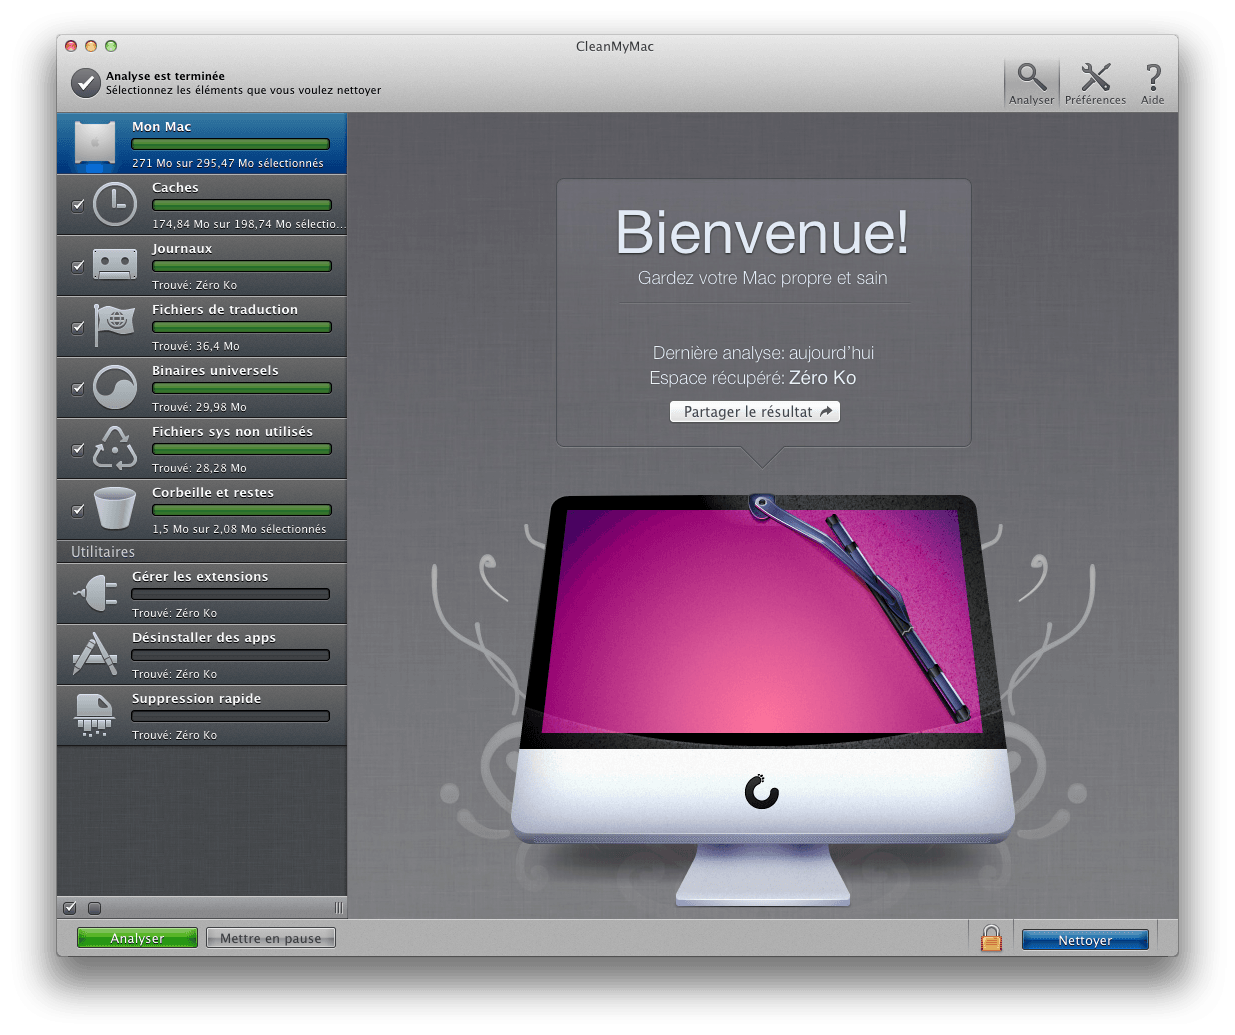Uncheck the Caches checkbox
1235x1035 pixels.
(x=78, y=205)
